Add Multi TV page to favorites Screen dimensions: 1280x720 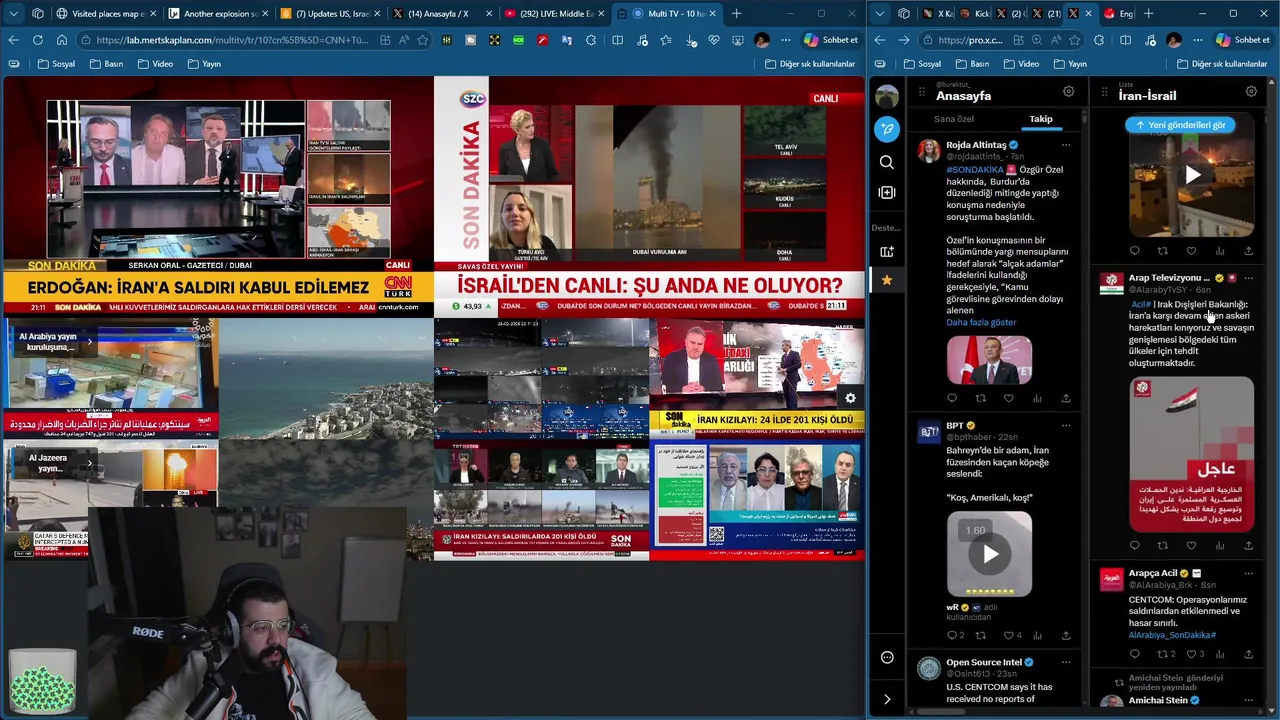(x=422, y=40)
